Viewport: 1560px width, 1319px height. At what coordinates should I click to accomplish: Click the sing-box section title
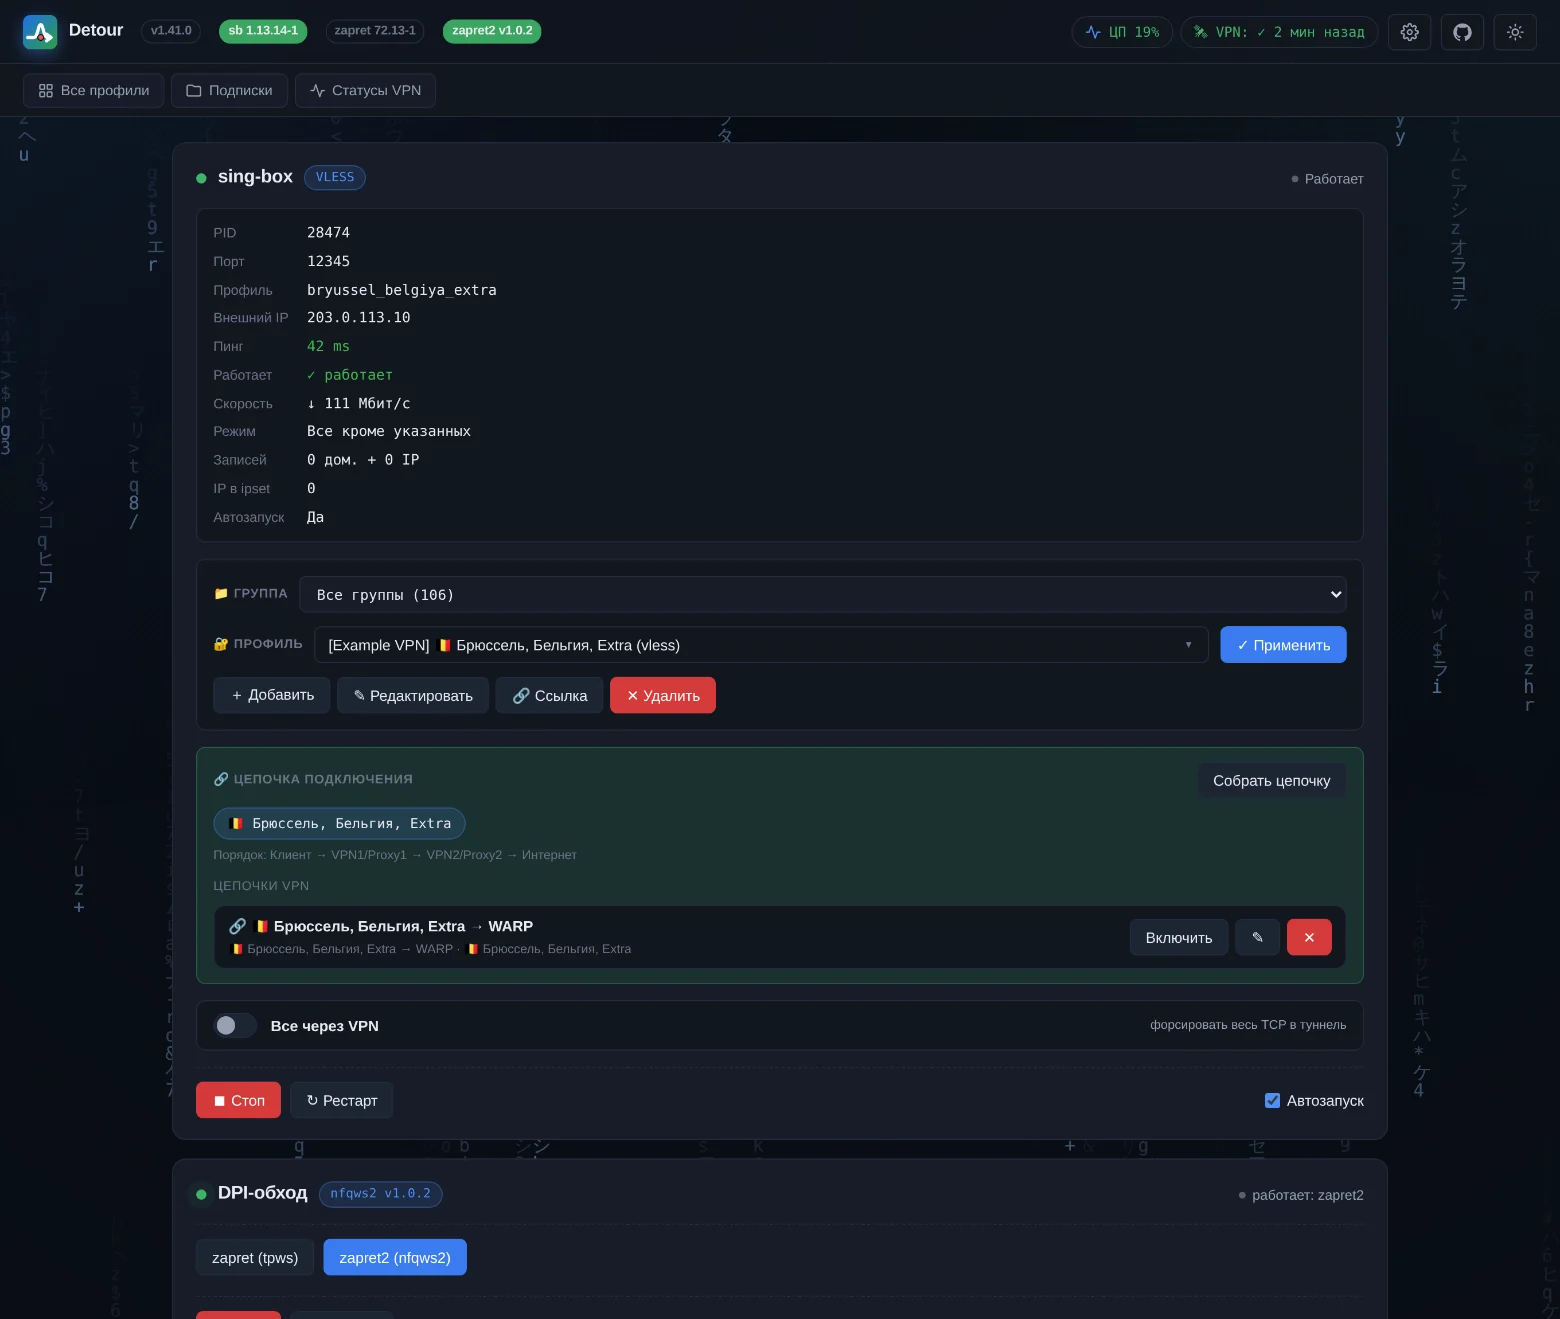coord(255,176)
